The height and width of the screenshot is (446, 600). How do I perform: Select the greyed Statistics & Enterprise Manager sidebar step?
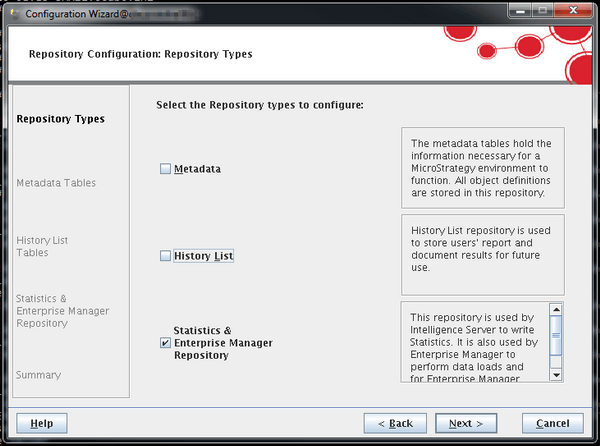point(62,311)
